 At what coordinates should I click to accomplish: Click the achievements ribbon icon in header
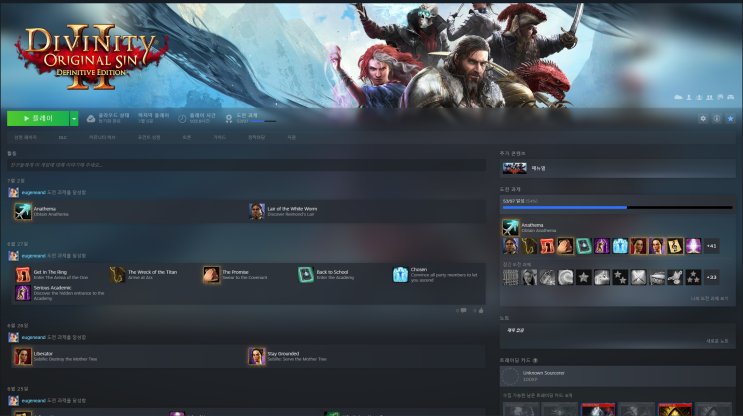pyautogui.click(x=229, y=118)
